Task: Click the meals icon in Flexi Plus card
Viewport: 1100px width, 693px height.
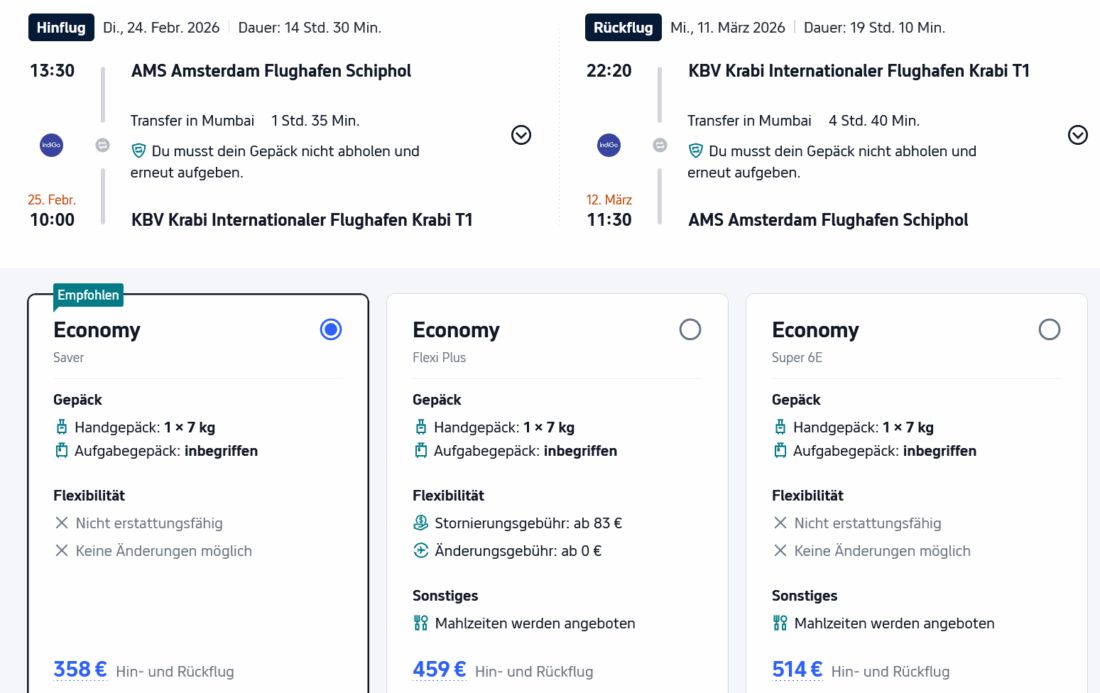Action: point(421,624)
